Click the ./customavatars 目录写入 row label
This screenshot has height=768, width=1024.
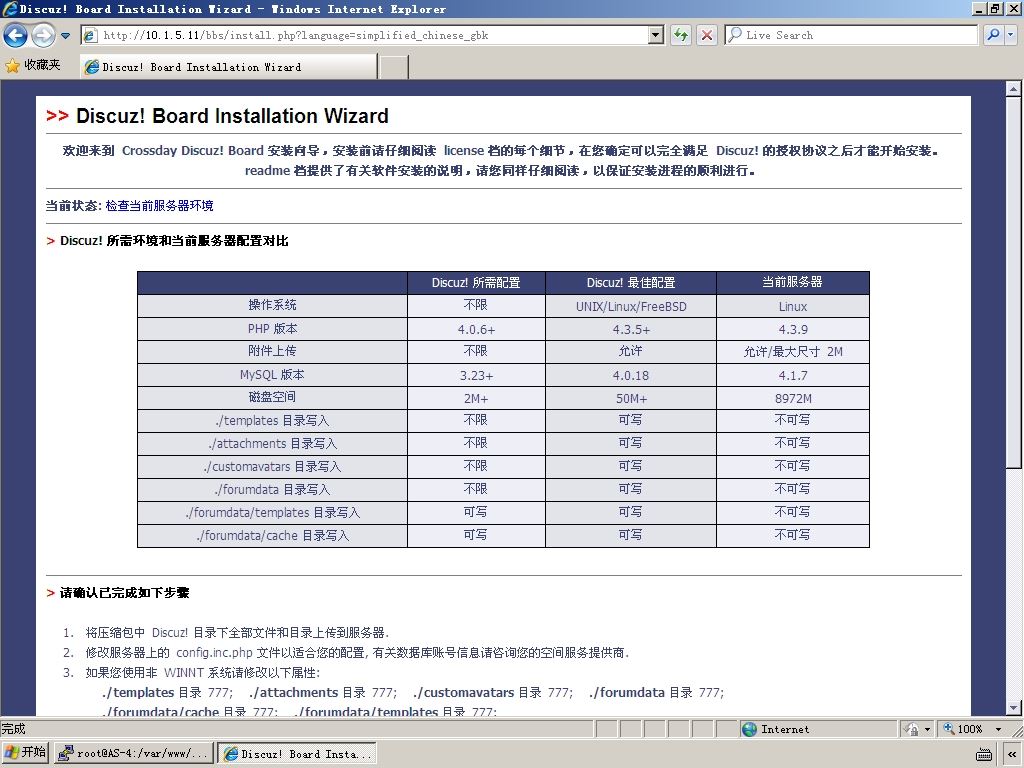[272, 466]
